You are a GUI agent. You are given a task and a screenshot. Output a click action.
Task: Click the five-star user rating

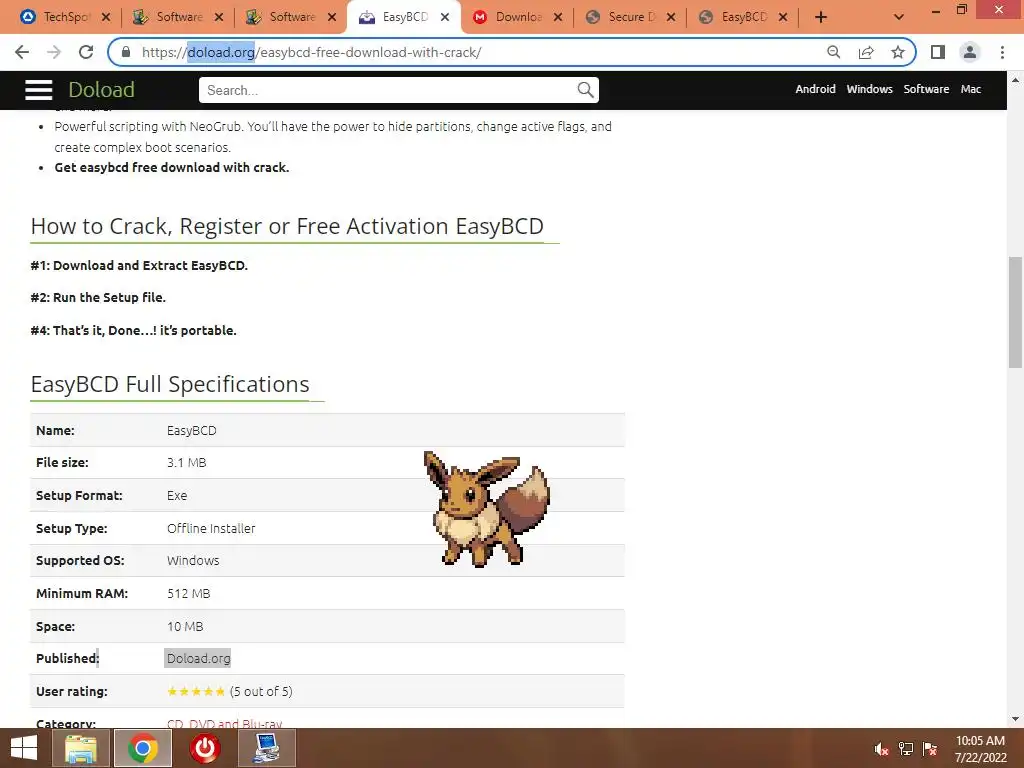(196, 691)
